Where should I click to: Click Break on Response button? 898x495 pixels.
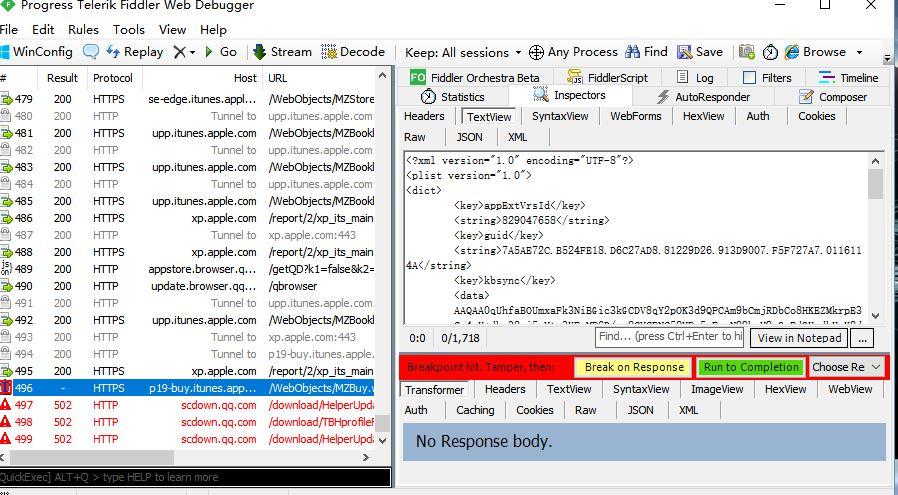634,367
